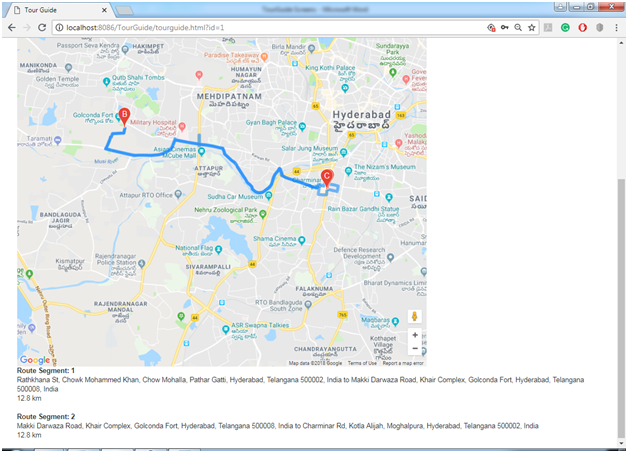Click the National Flag pin
Viewport: 628px width, 451px height.
218,250
